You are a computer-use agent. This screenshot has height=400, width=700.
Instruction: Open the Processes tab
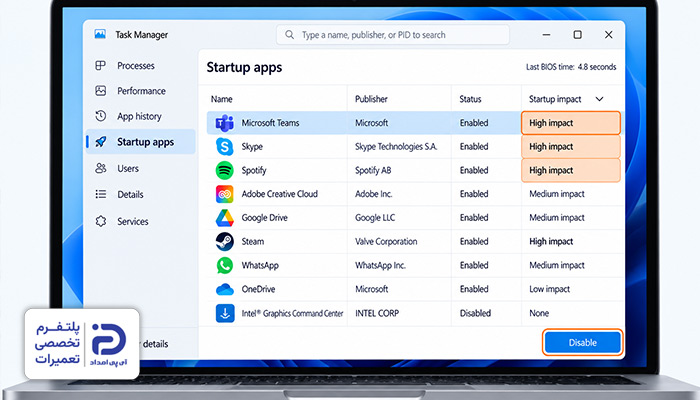point(141,66)
